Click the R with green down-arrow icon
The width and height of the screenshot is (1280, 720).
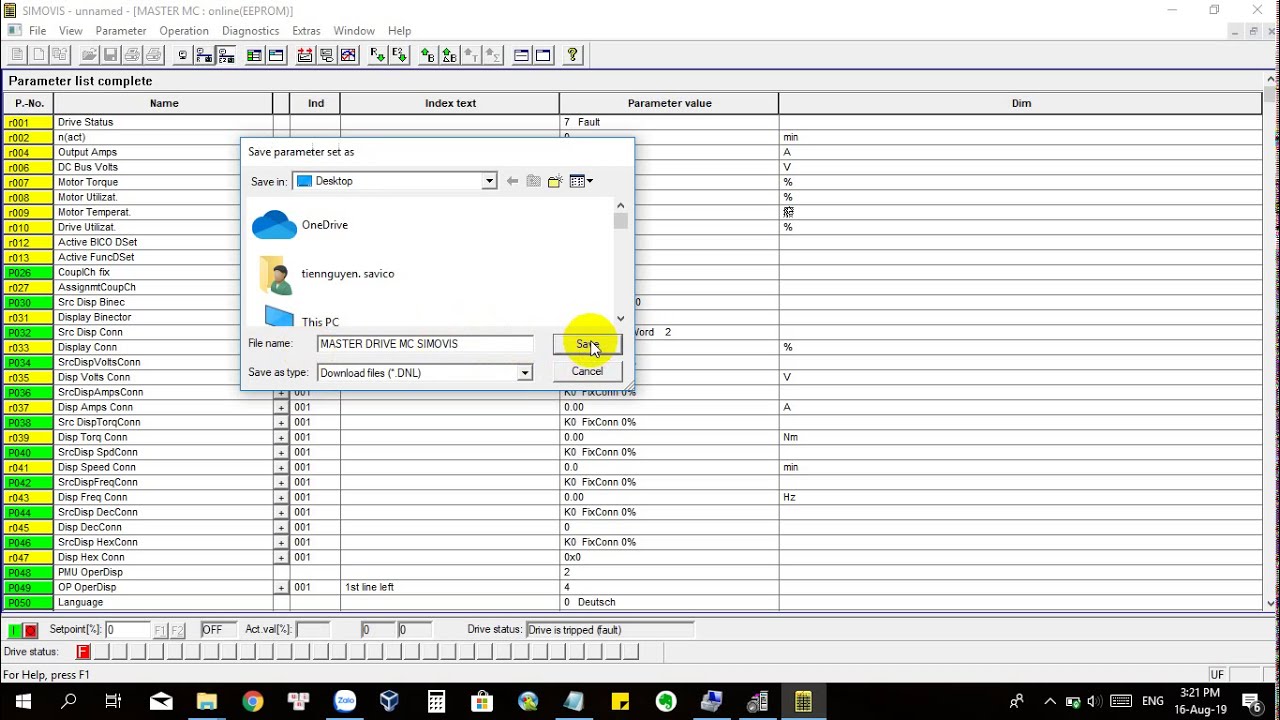377,55
